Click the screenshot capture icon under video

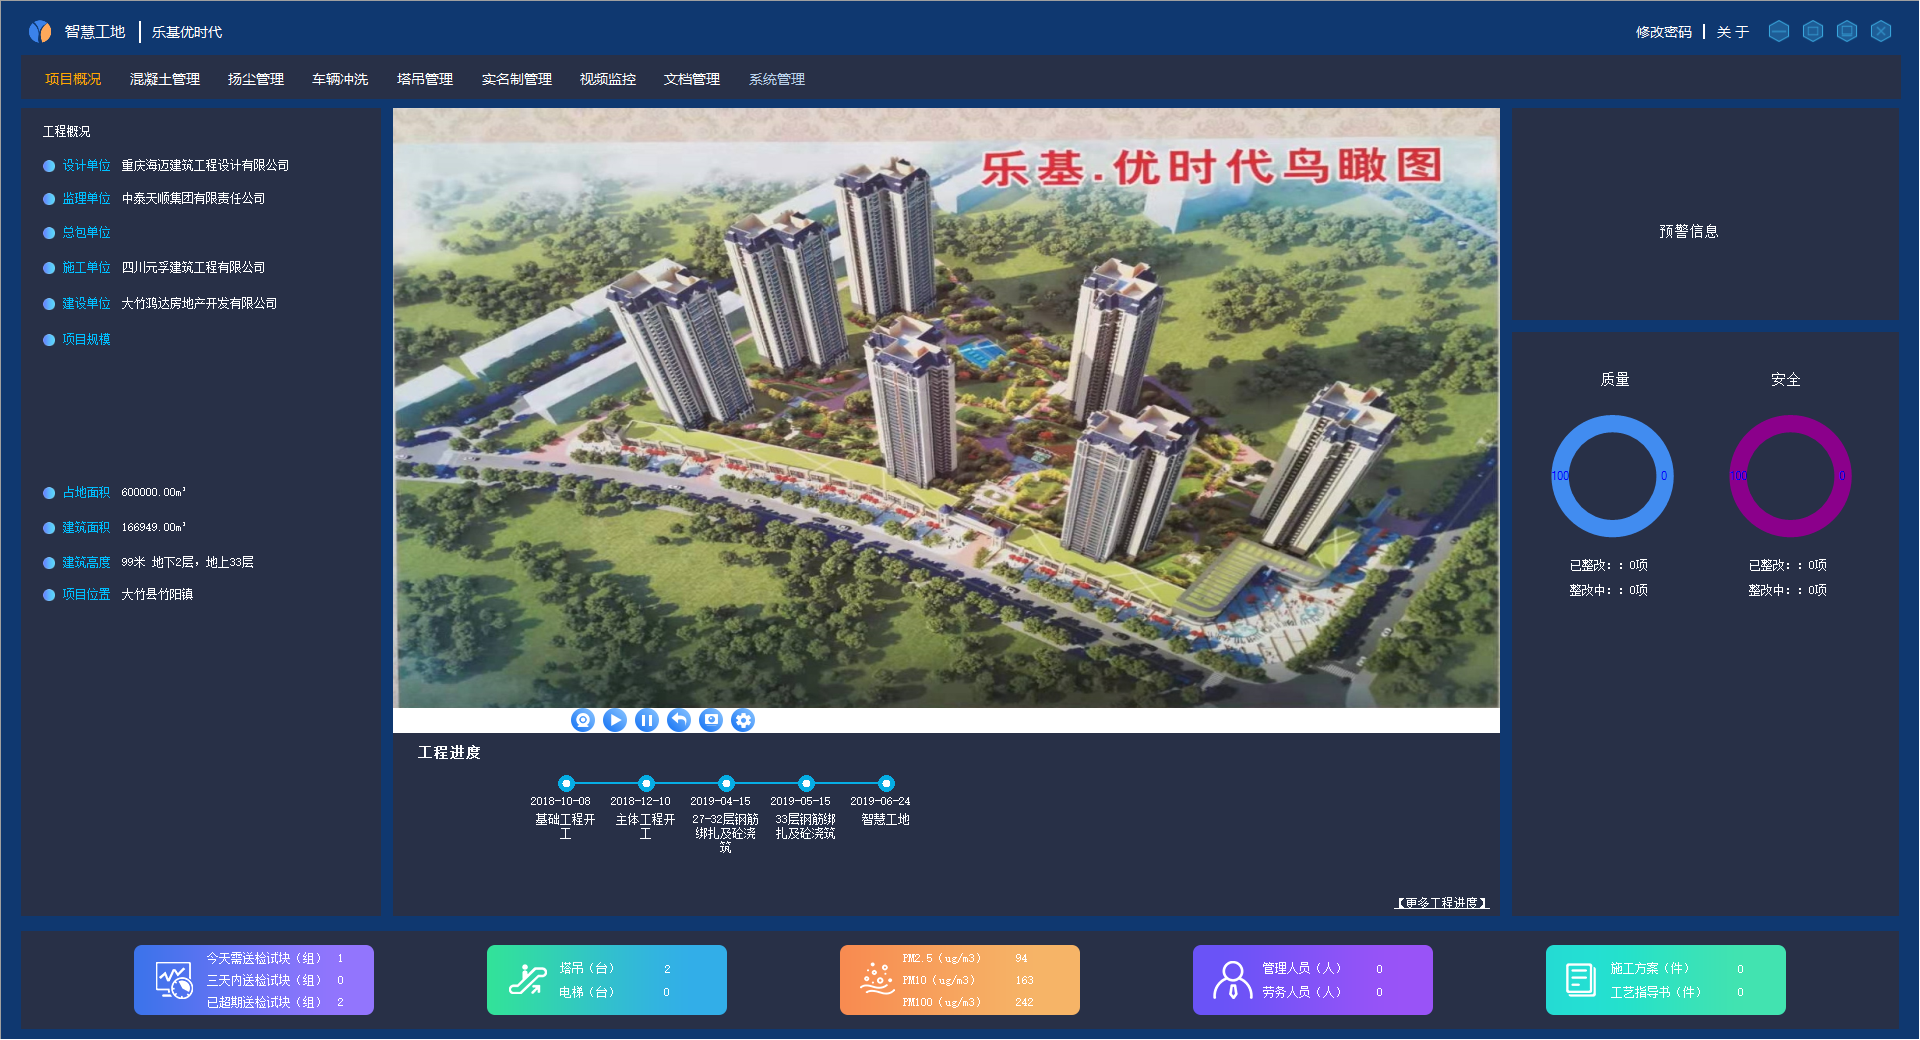pos(711,720)
